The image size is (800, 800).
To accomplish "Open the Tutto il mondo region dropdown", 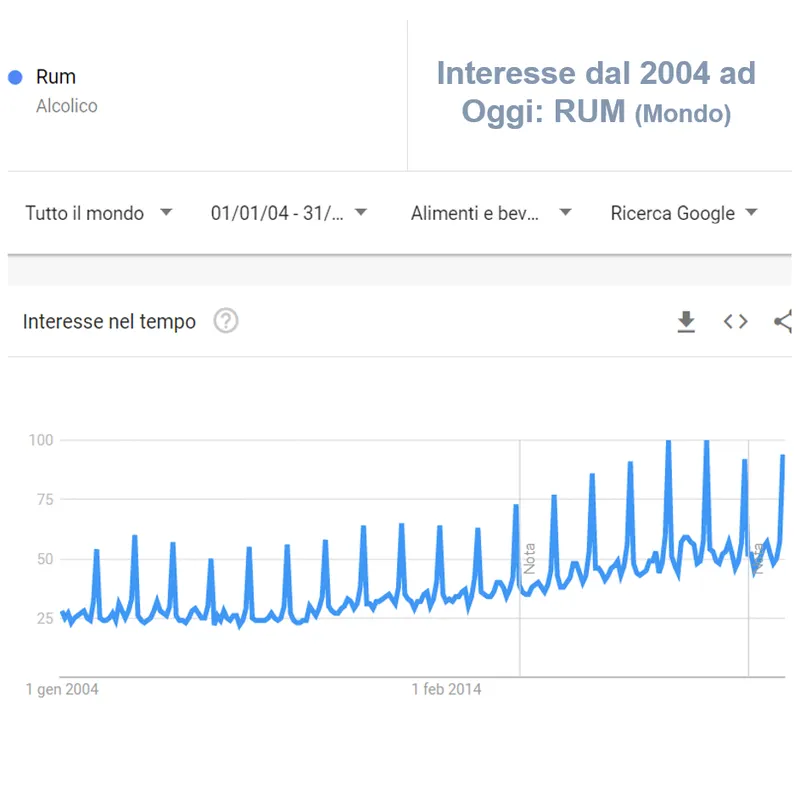I will coord(98,213).
